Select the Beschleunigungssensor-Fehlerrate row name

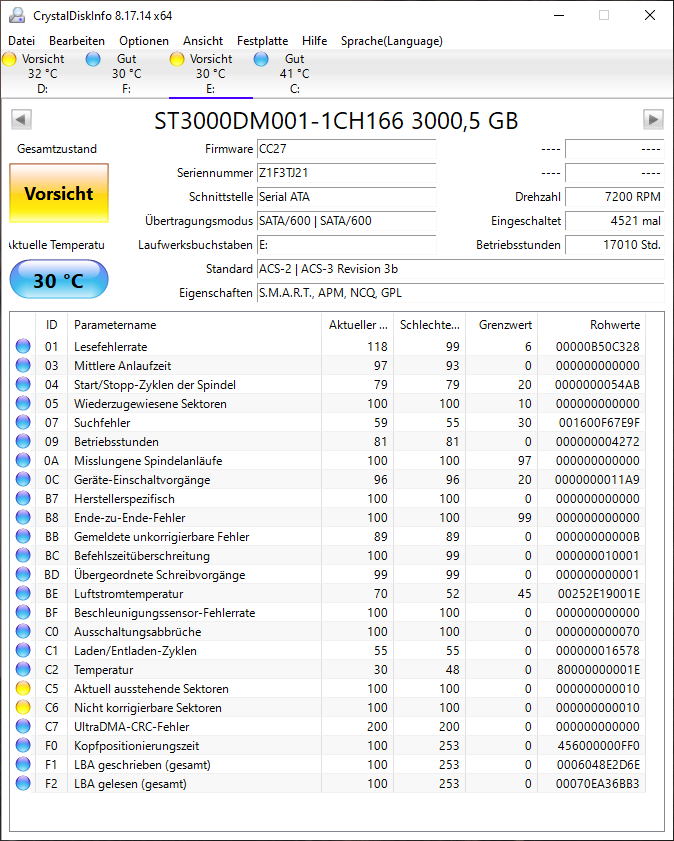click(165, 613)
